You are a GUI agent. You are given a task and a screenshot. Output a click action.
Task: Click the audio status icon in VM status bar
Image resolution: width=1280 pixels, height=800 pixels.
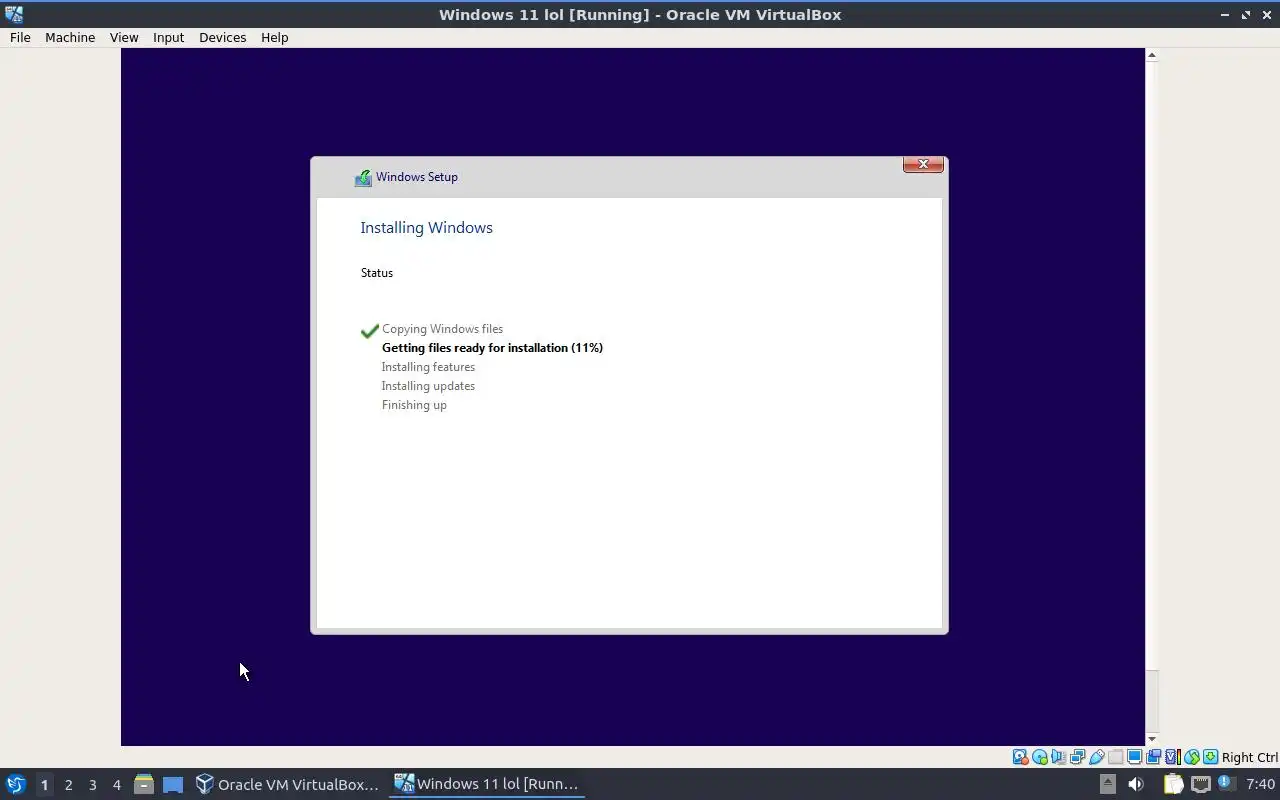(x=1058, y=757)
